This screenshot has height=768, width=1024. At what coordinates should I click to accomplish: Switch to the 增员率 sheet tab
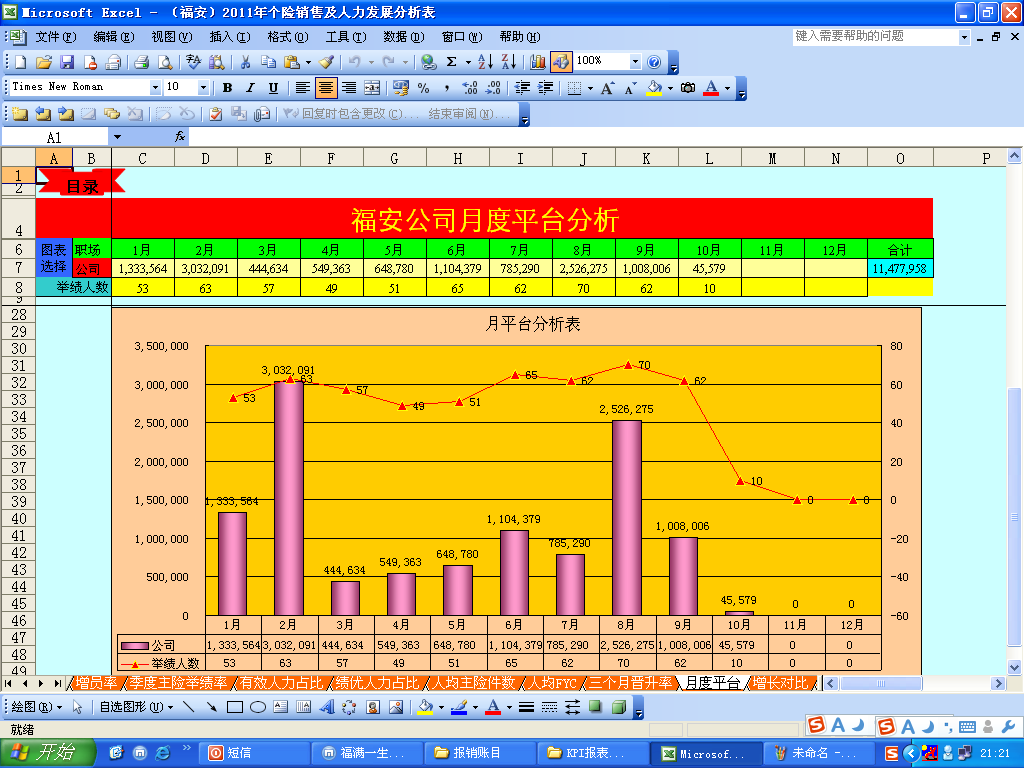[x=96, y=683]
